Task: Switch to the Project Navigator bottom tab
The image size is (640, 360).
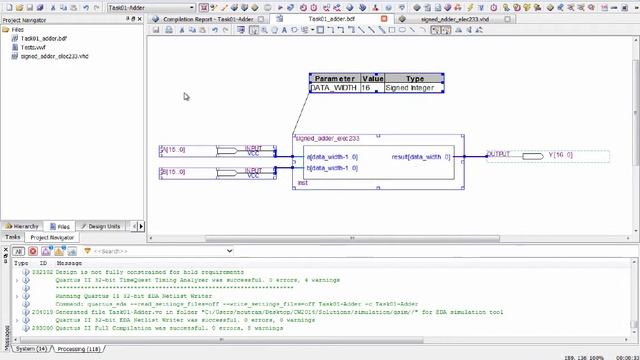Action: tap(52, 238)
